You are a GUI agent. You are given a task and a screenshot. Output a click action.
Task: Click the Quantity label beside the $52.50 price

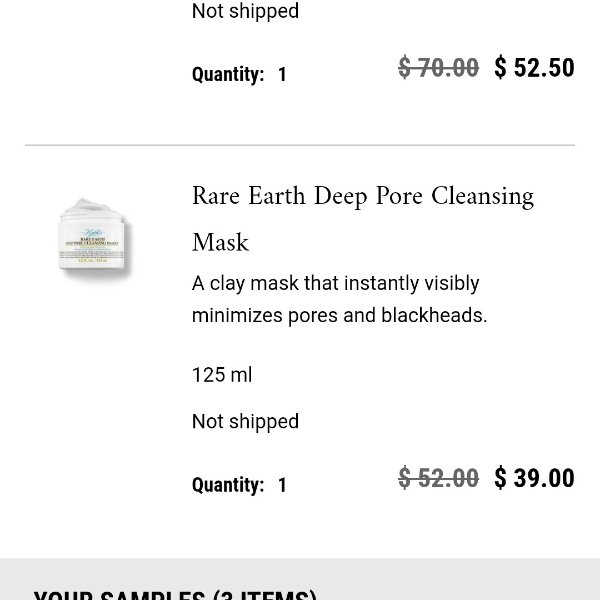point(227,75)
